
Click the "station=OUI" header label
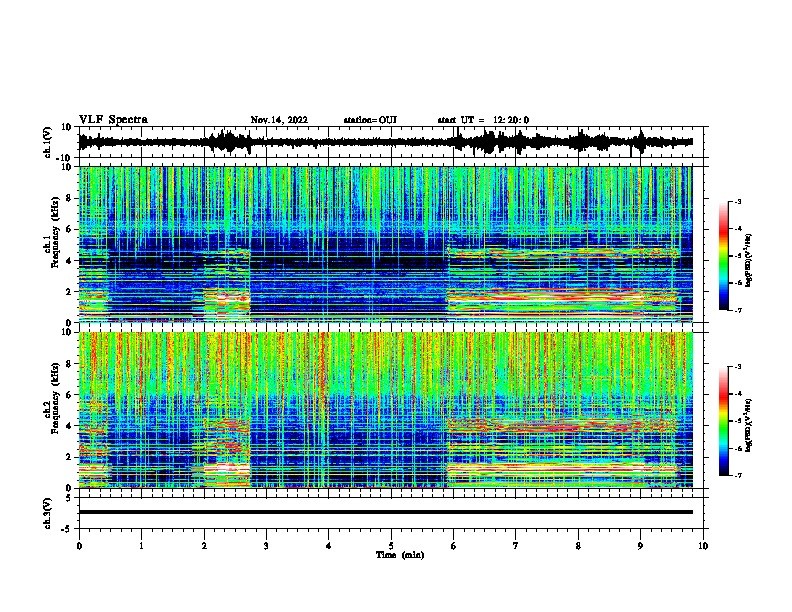[x=370, y=120]
